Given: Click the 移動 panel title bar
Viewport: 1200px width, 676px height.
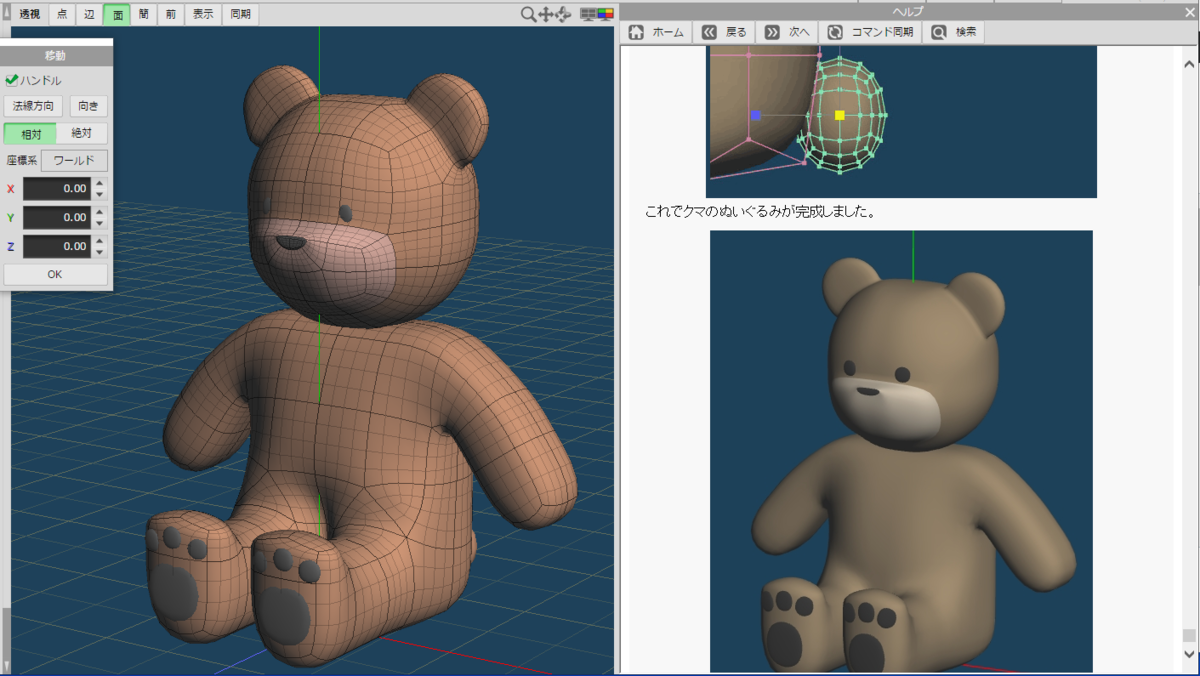Looking at the screenshot, I should coord(55,56).
